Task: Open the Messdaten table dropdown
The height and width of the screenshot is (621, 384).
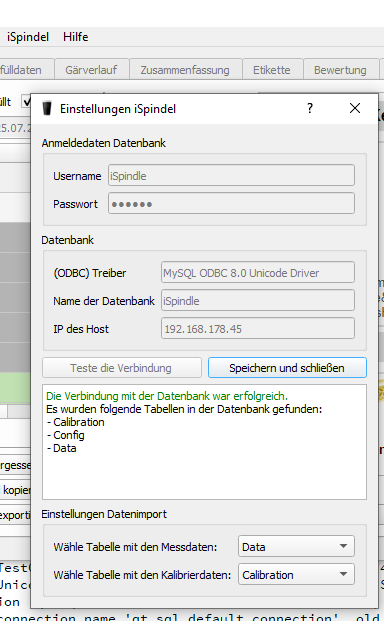Action: (296, 547)
